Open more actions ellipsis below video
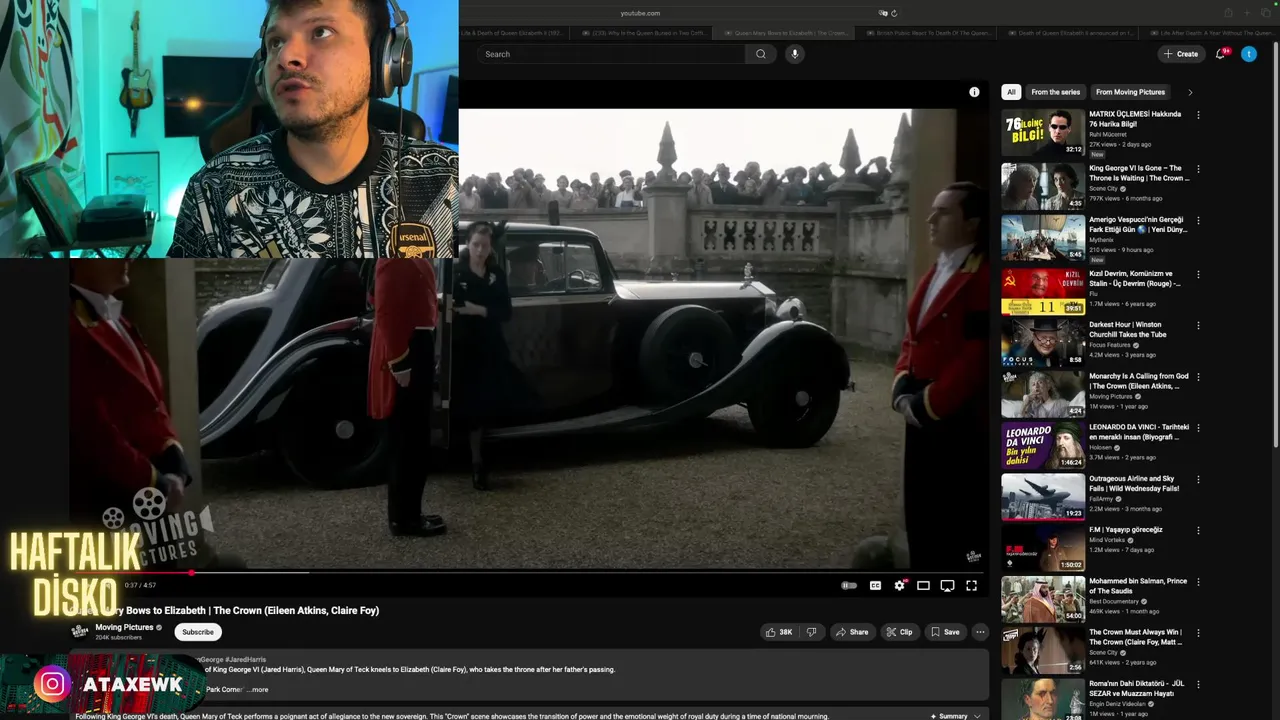Screen dimensions: 1280x720 click(x=980, y=632)
